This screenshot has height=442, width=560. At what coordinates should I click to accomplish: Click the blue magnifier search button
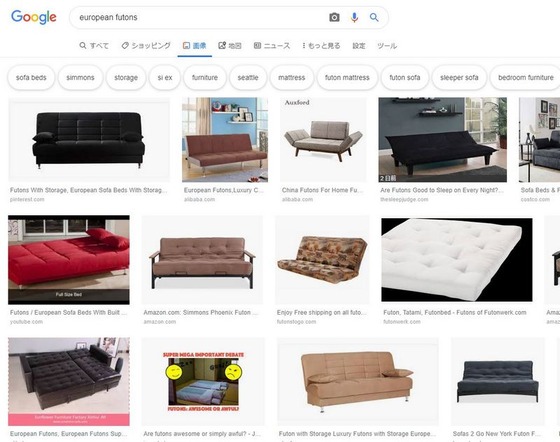click(x=374, y=17)
